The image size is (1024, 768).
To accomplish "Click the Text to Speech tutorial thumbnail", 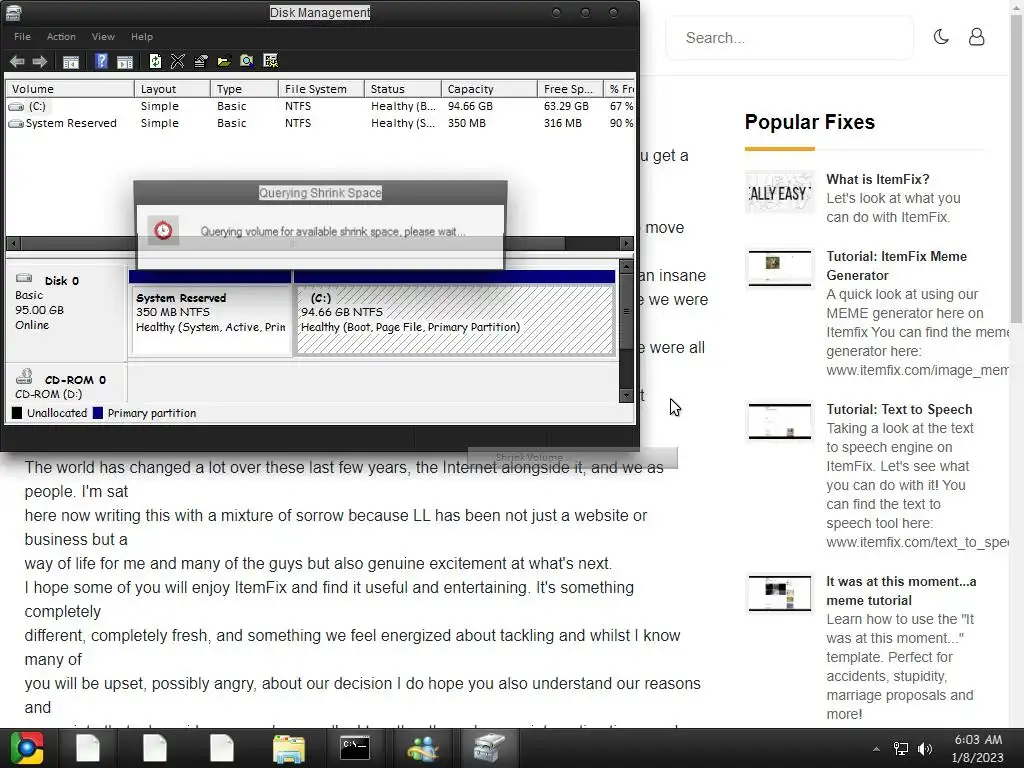I will point(780,421).
